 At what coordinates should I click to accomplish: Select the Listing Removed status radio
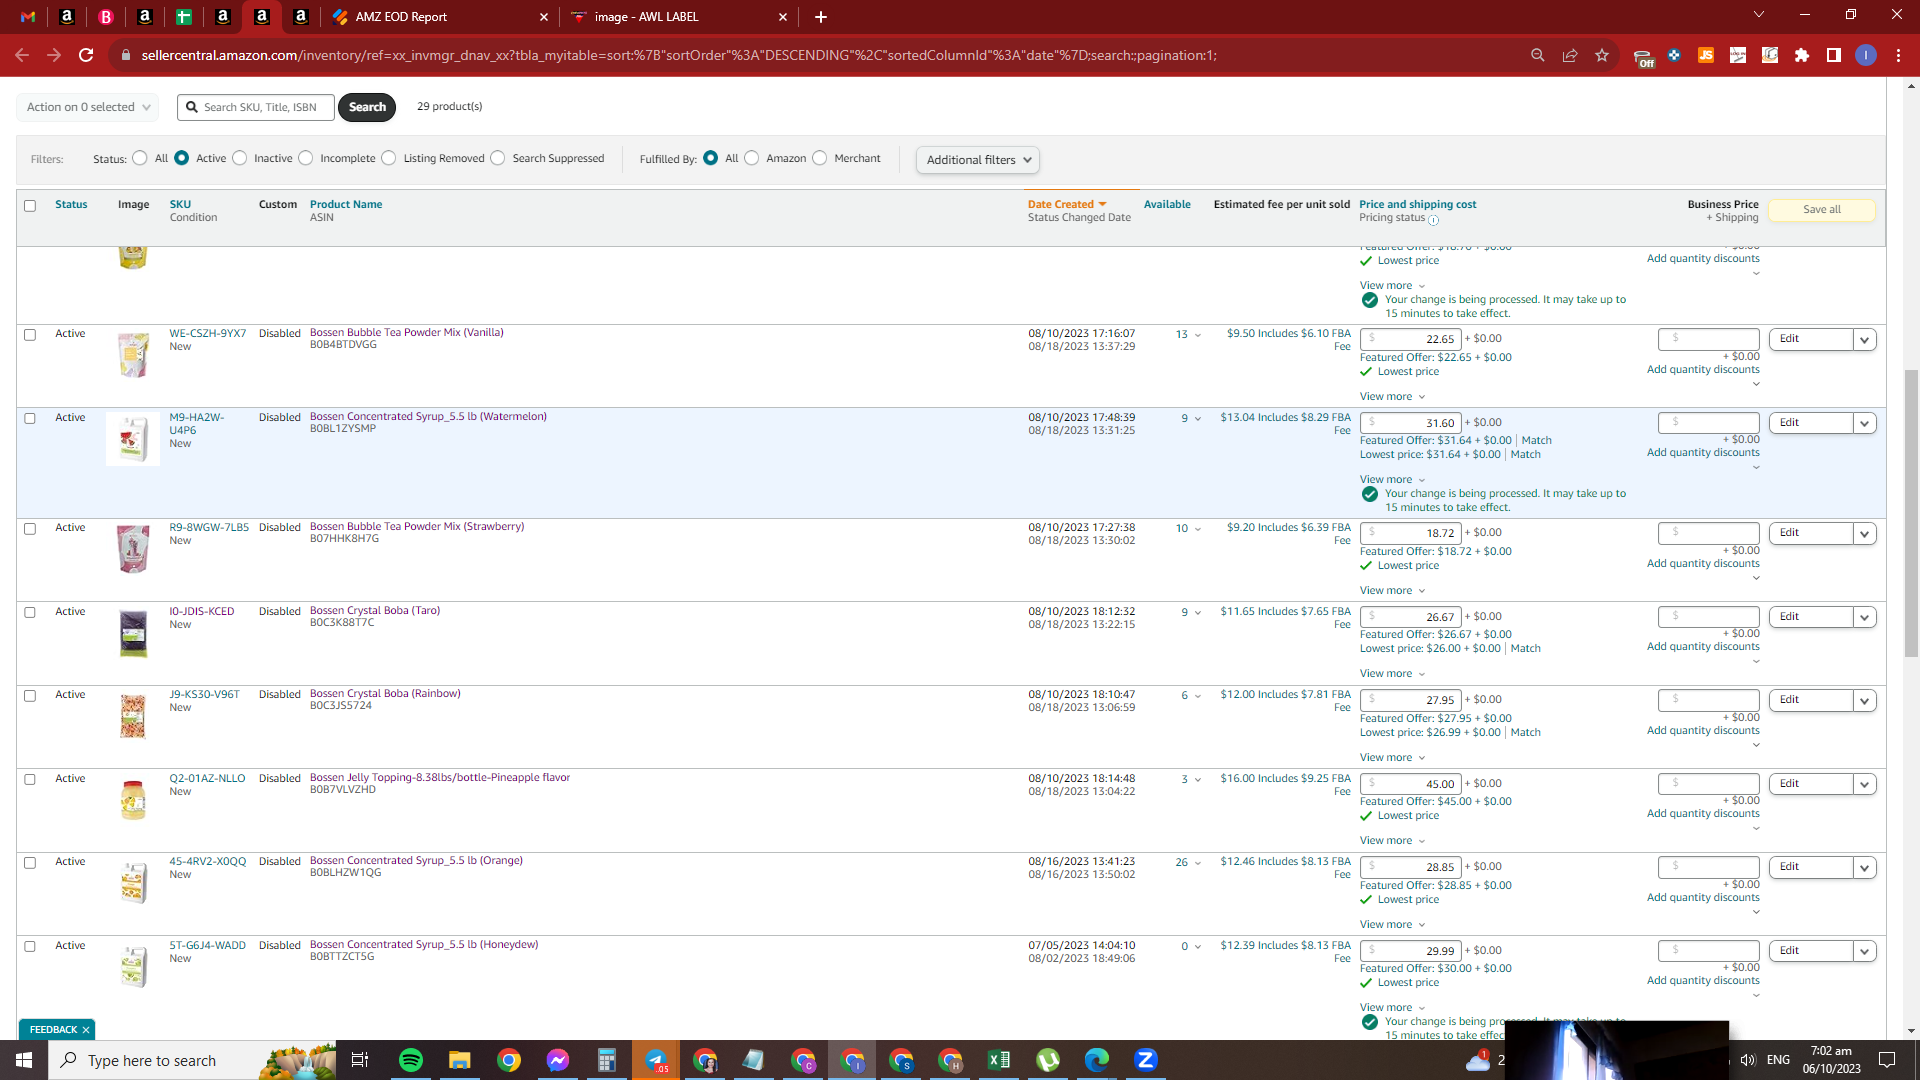pos(389,158)
